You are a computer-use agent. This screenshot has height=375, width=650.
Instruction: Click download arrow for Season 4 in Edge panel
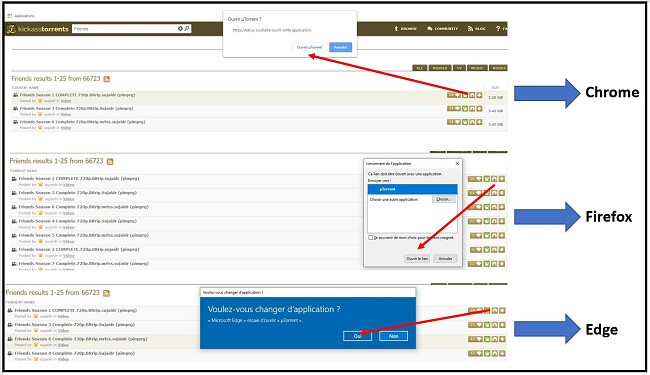pyautogui.click(x=502, y=353)
